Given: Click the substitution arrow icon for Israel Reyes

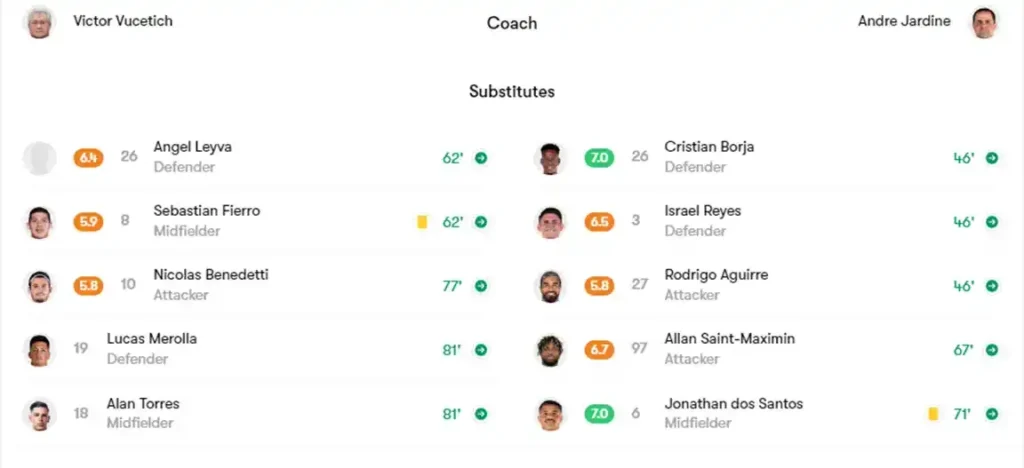Looking at the screenshot, I should (992, 222).
